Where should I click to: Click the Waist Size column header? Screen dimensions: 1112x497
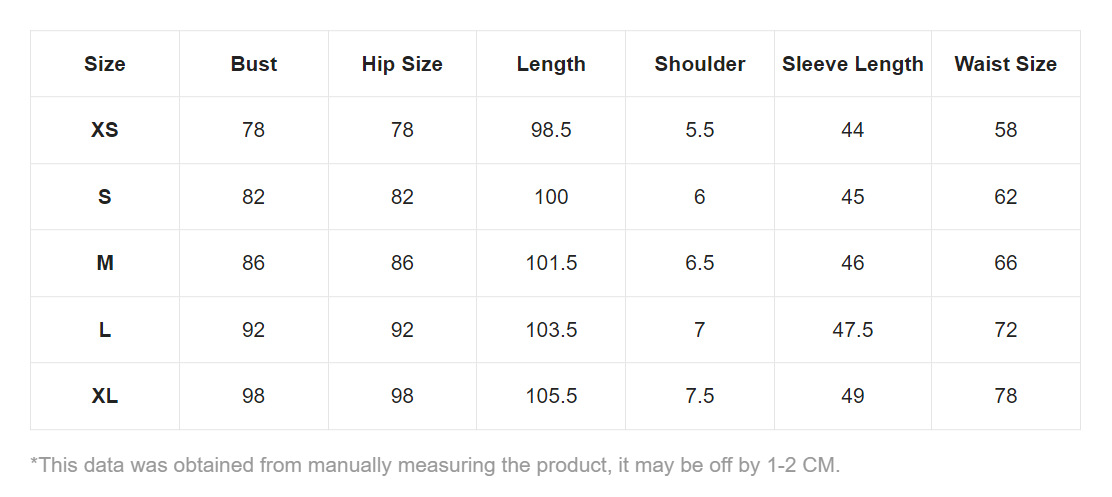(1005, 64)
